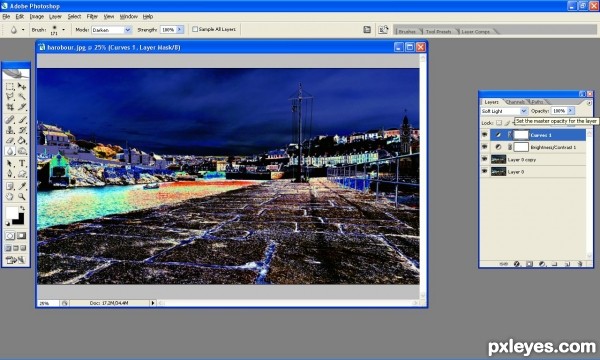
Task: Create new adjustment layer from Layers panel
Action: click(x=542, y=264)
